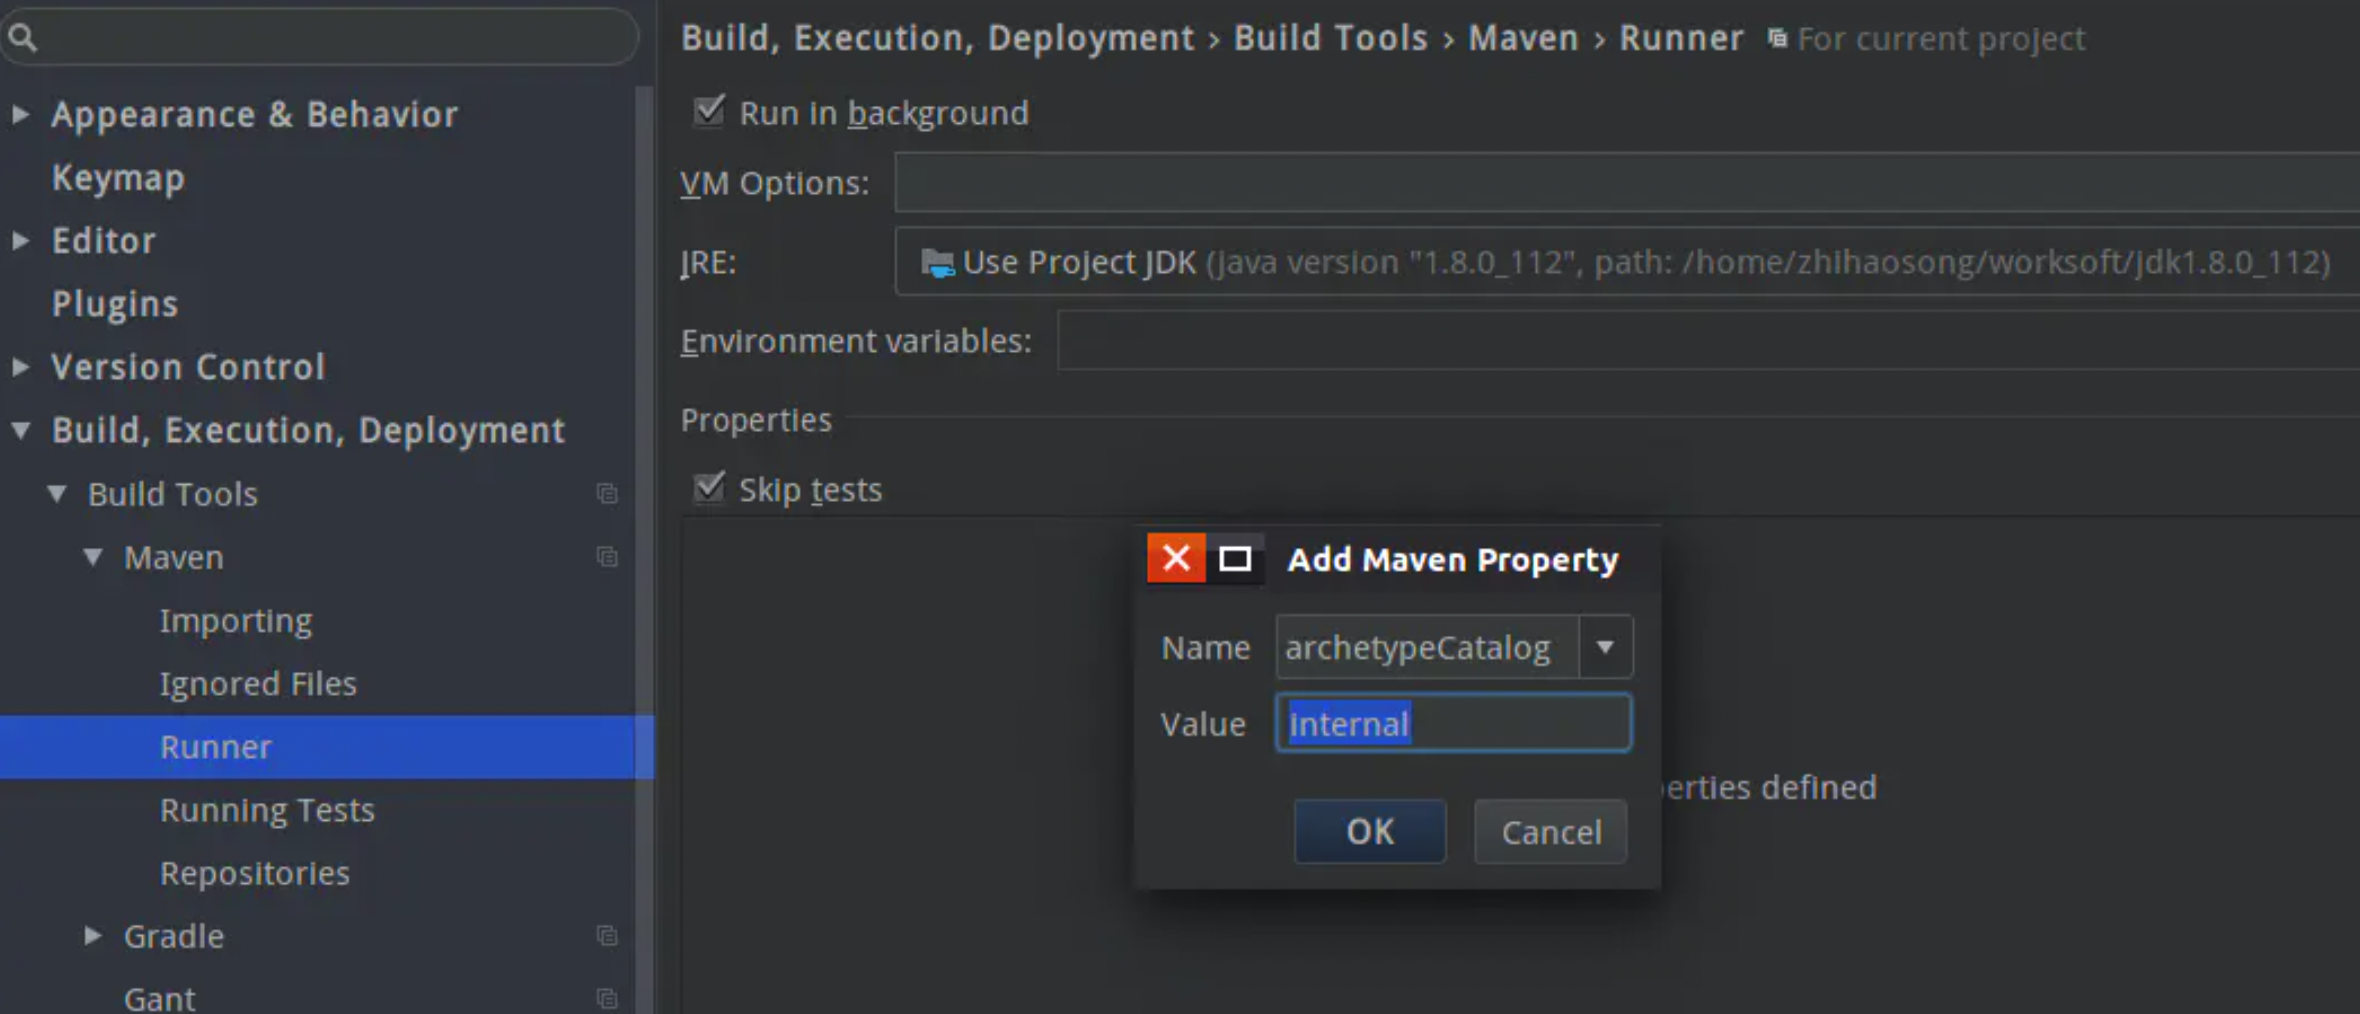Viewport: 2360px width, 1014px height.
Task: Collapse the Maven node
Action: click(x=93, y=557)
